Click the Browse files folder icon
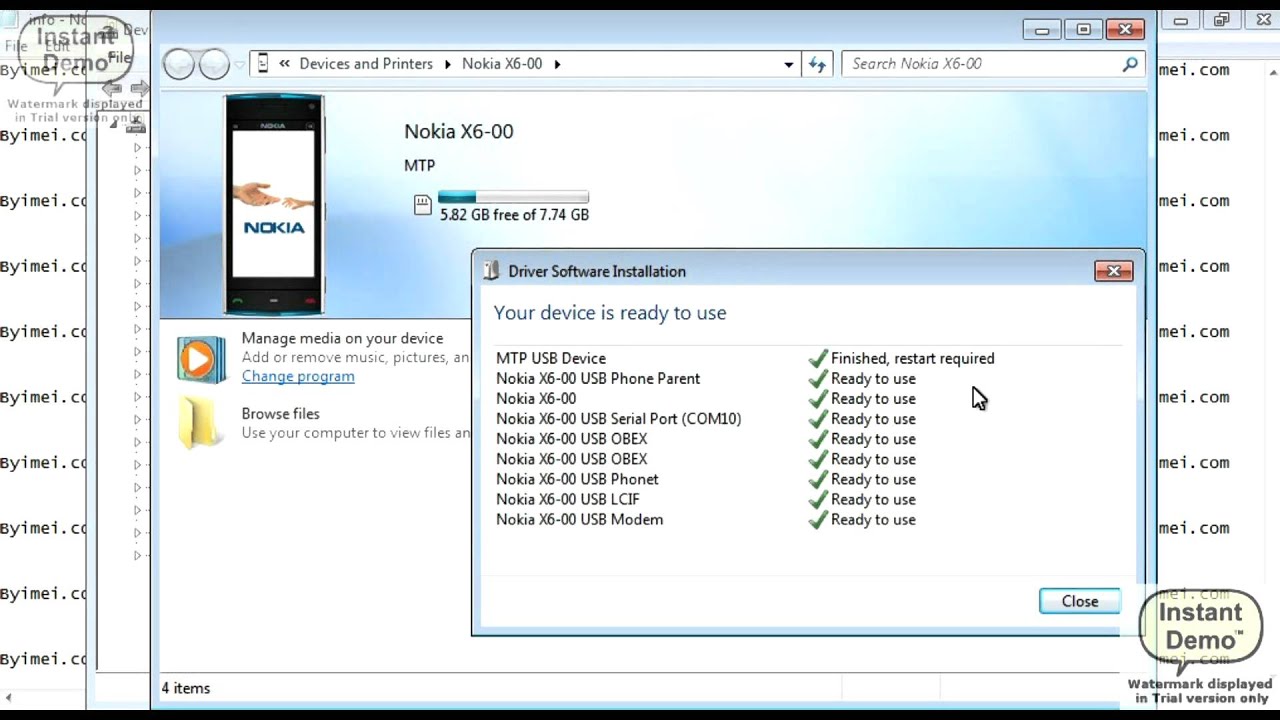The width and height of the screenshot is (1280, 720). (200, 422)
